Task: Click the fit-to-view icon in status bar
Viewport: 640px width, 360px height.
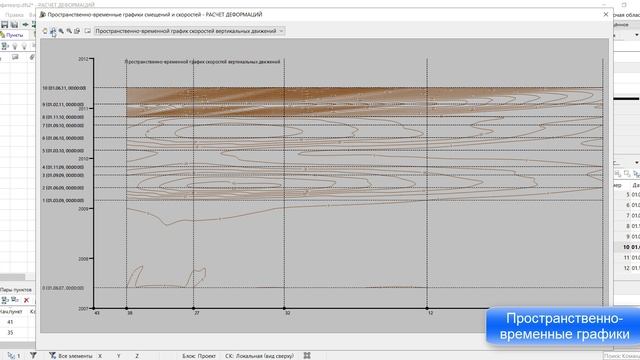Action: 307,356
